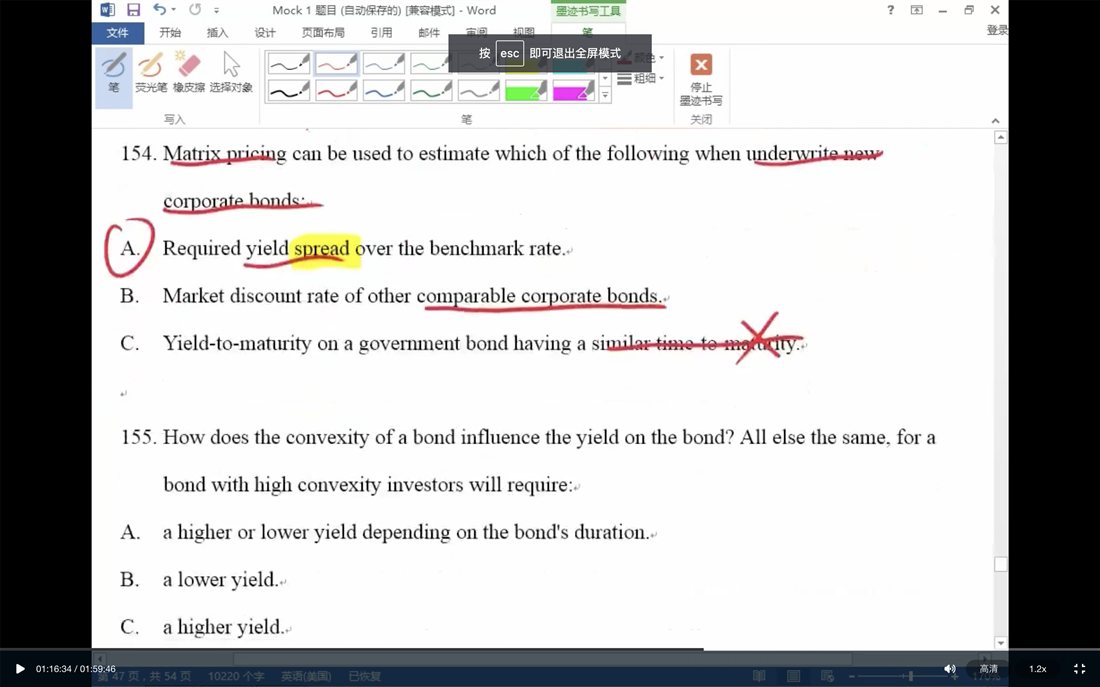Save the document with the floppy icon
The height and width of the screenshot is (687, 1100).
[133, 10]
